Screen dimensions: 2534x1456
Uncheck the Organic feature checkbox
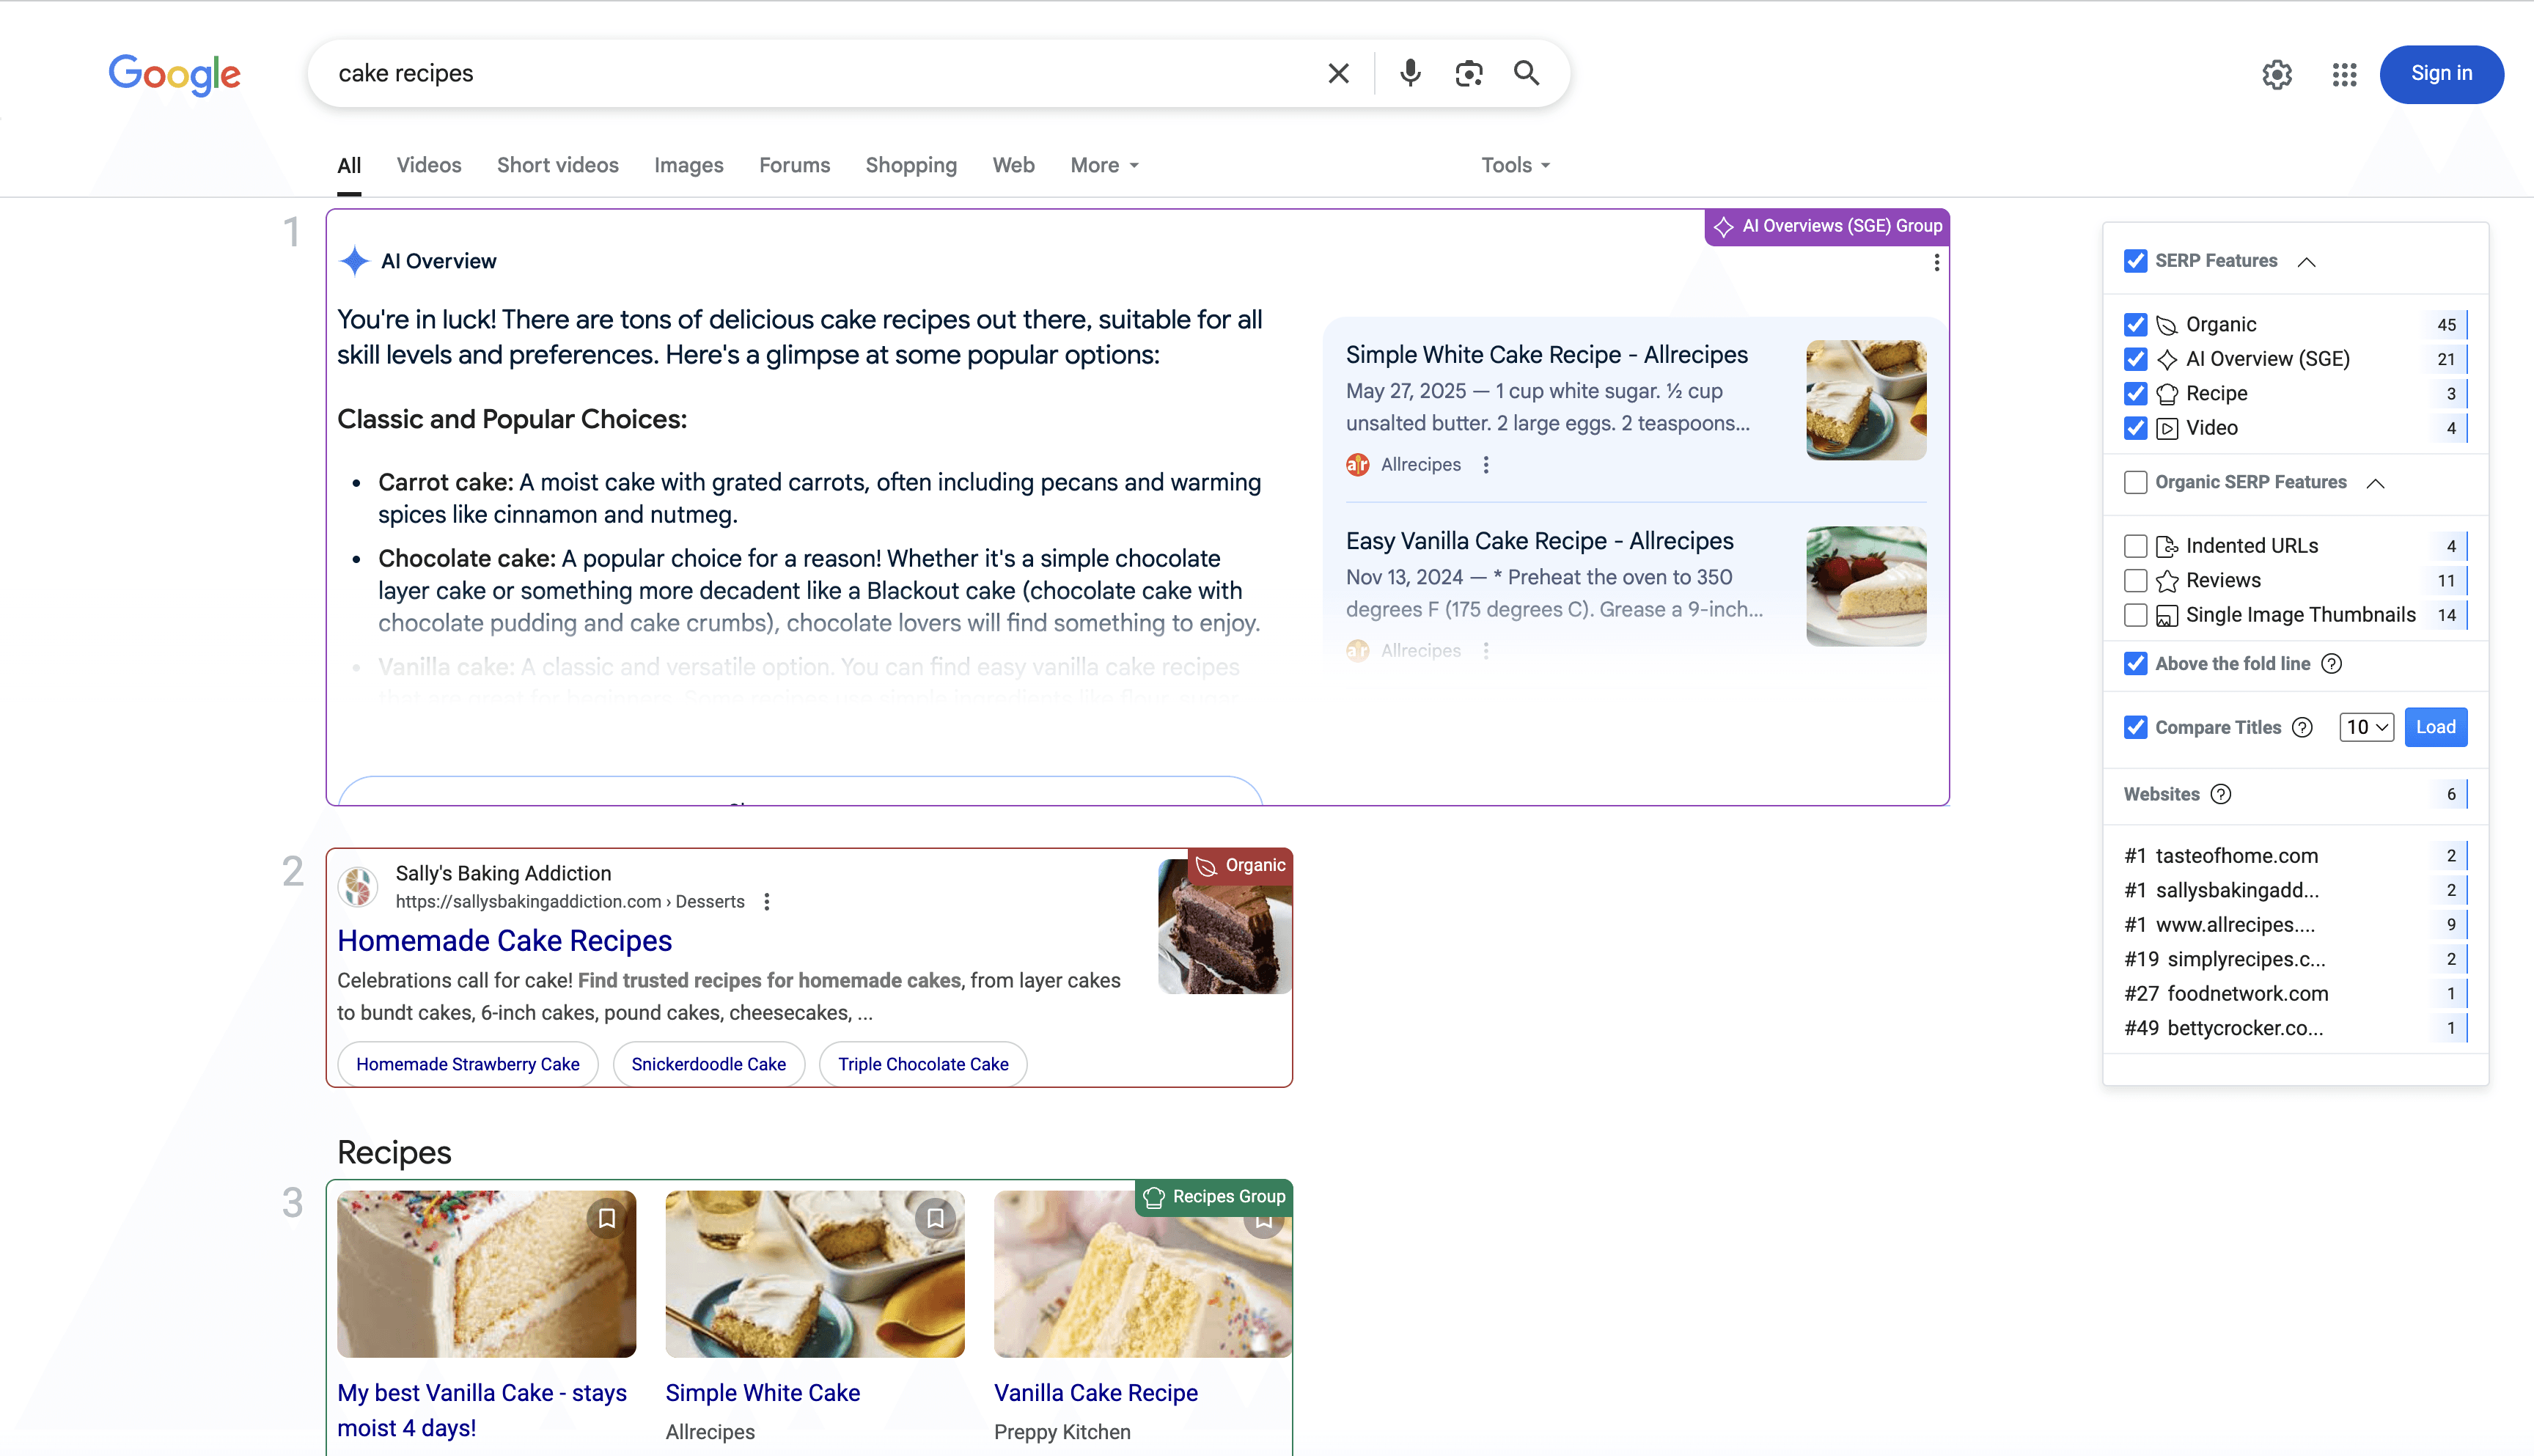click(2135, 324)
